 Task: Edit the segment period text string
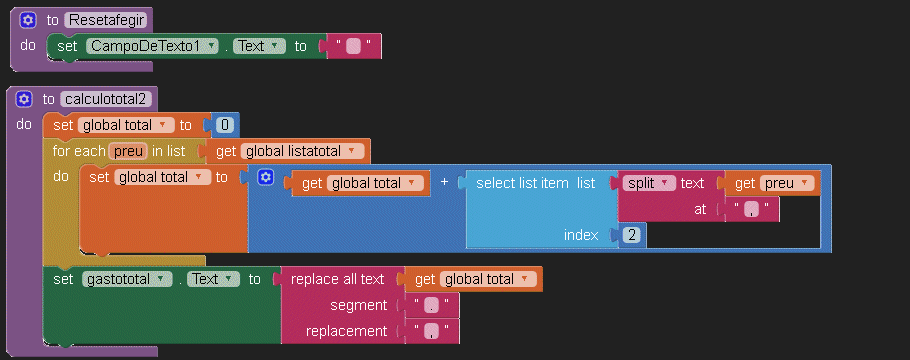432,305
